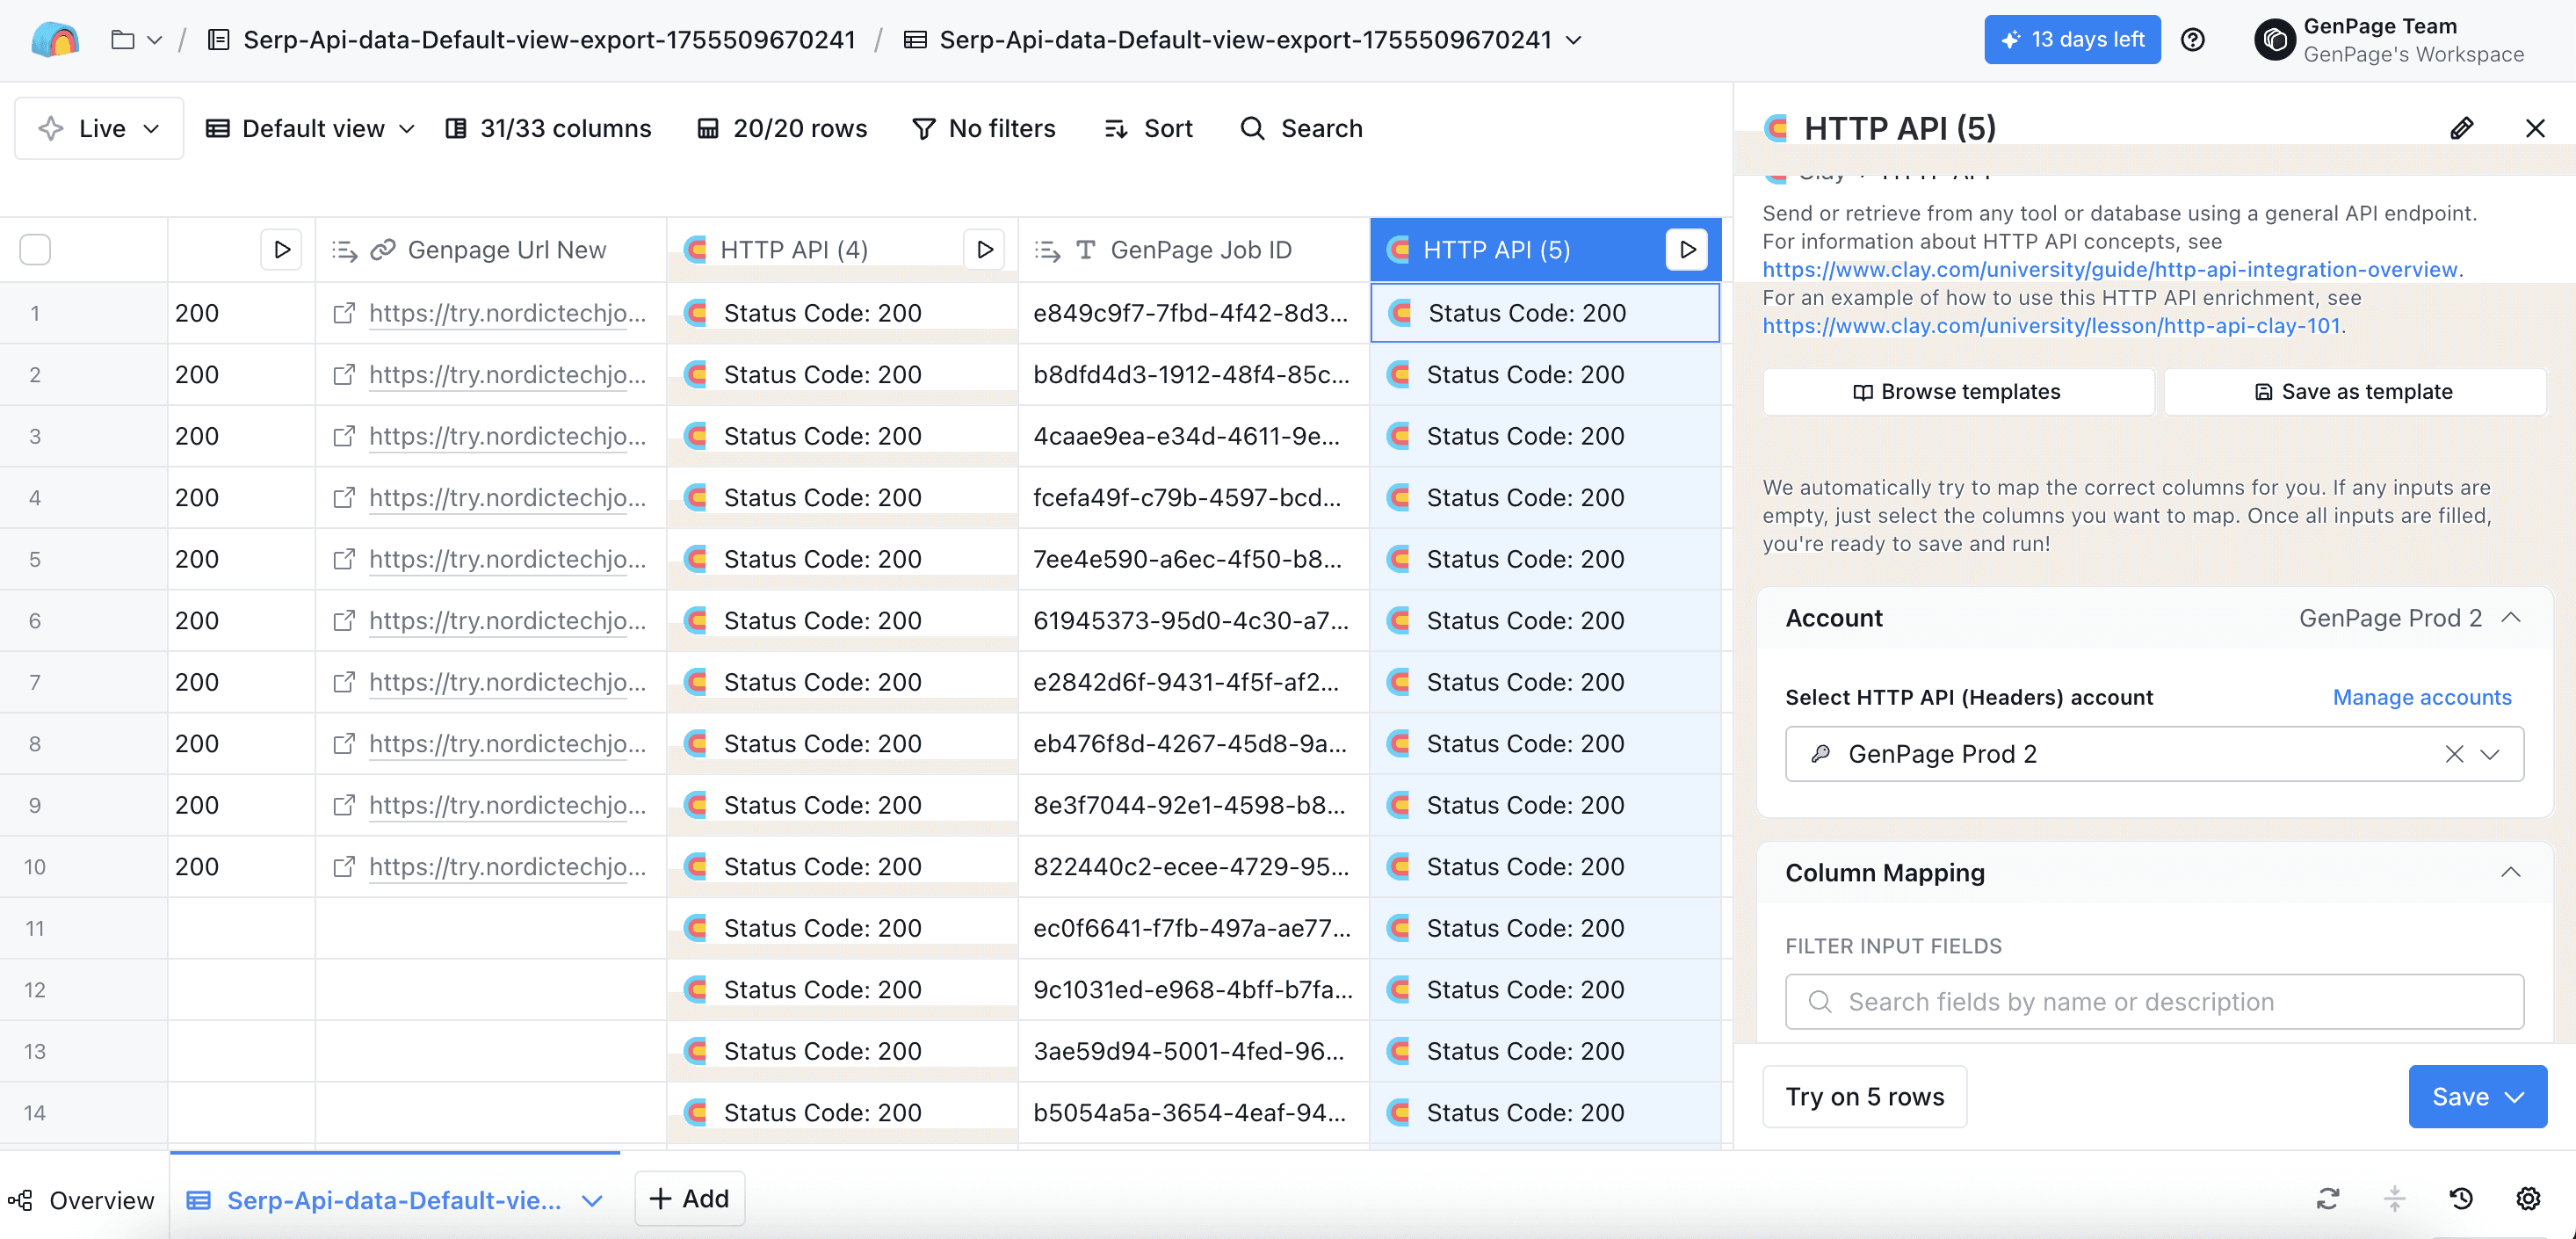Image resolution: width=2576 pixels, height=1239 pixels.
Task: Click the table refresh icon in bottom bar
Action: [2328, 1198]
